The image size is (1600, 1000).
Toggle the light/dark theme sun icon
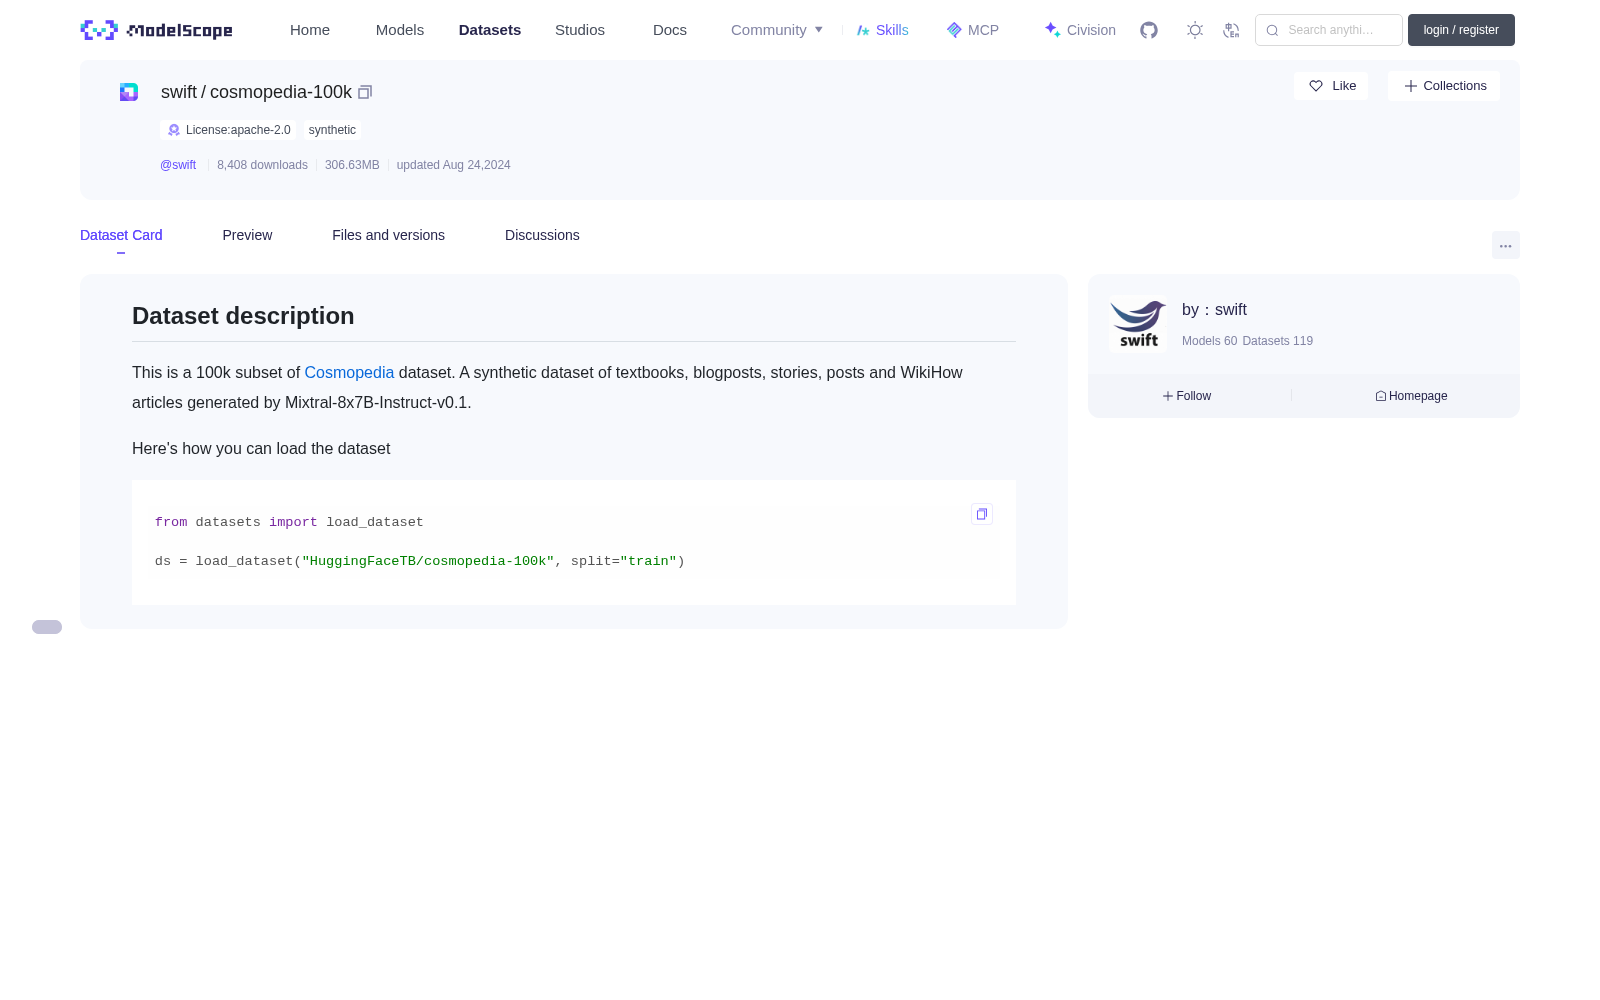click(x=1194, y=30)
